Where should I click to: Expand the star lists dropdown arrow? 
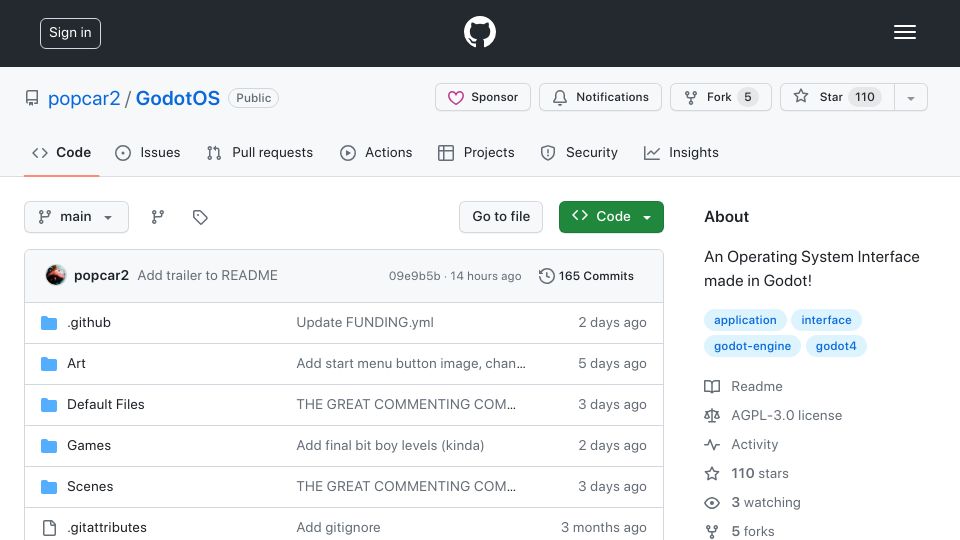pos(911,97)
